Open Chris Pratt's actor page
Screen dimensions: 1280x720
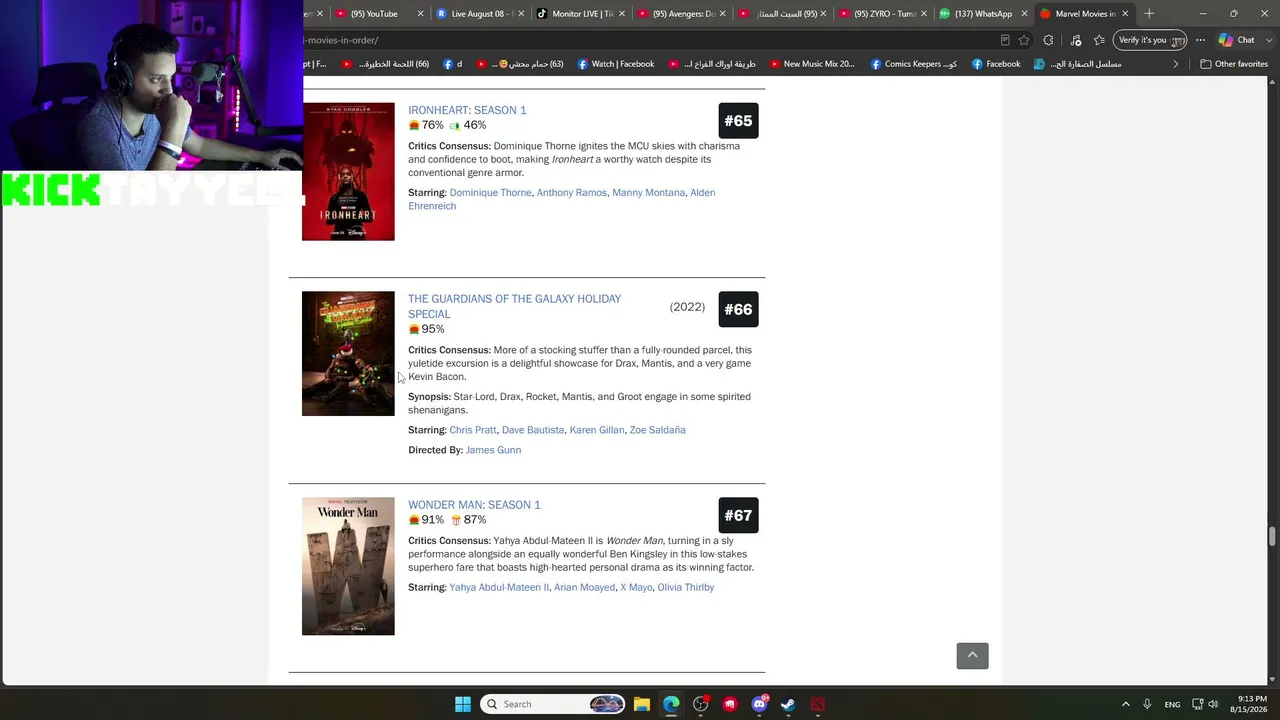473,430
